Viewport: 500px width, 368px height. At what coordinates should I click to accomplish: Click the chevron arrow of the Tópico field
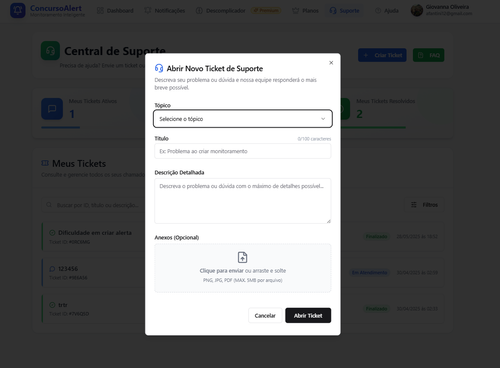click(x=323, y=119)
